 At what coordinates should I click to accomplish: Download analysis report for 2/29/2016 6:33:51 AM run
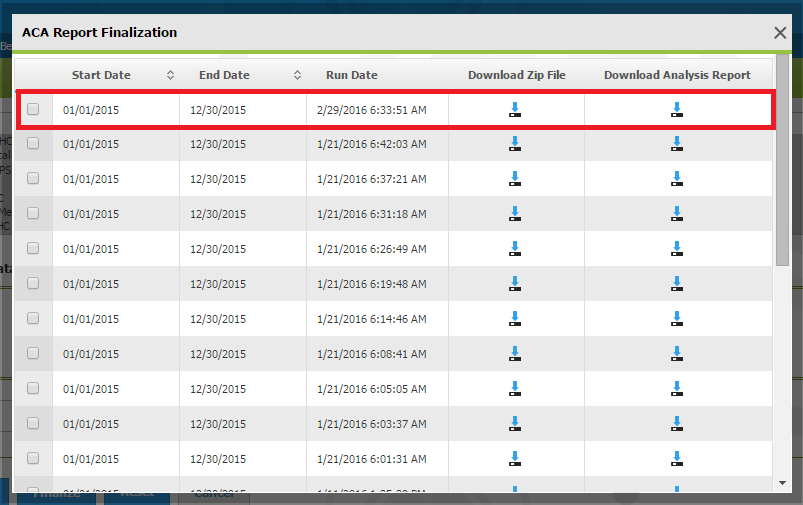(677, 110)
